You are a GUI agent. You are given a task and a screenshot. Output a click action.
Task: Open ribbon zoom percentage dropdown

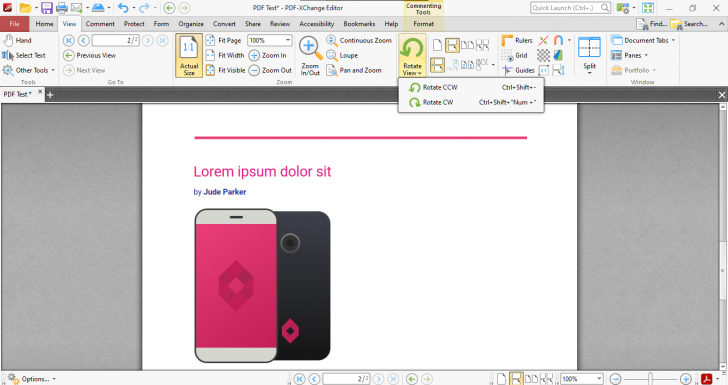point(288,40)
